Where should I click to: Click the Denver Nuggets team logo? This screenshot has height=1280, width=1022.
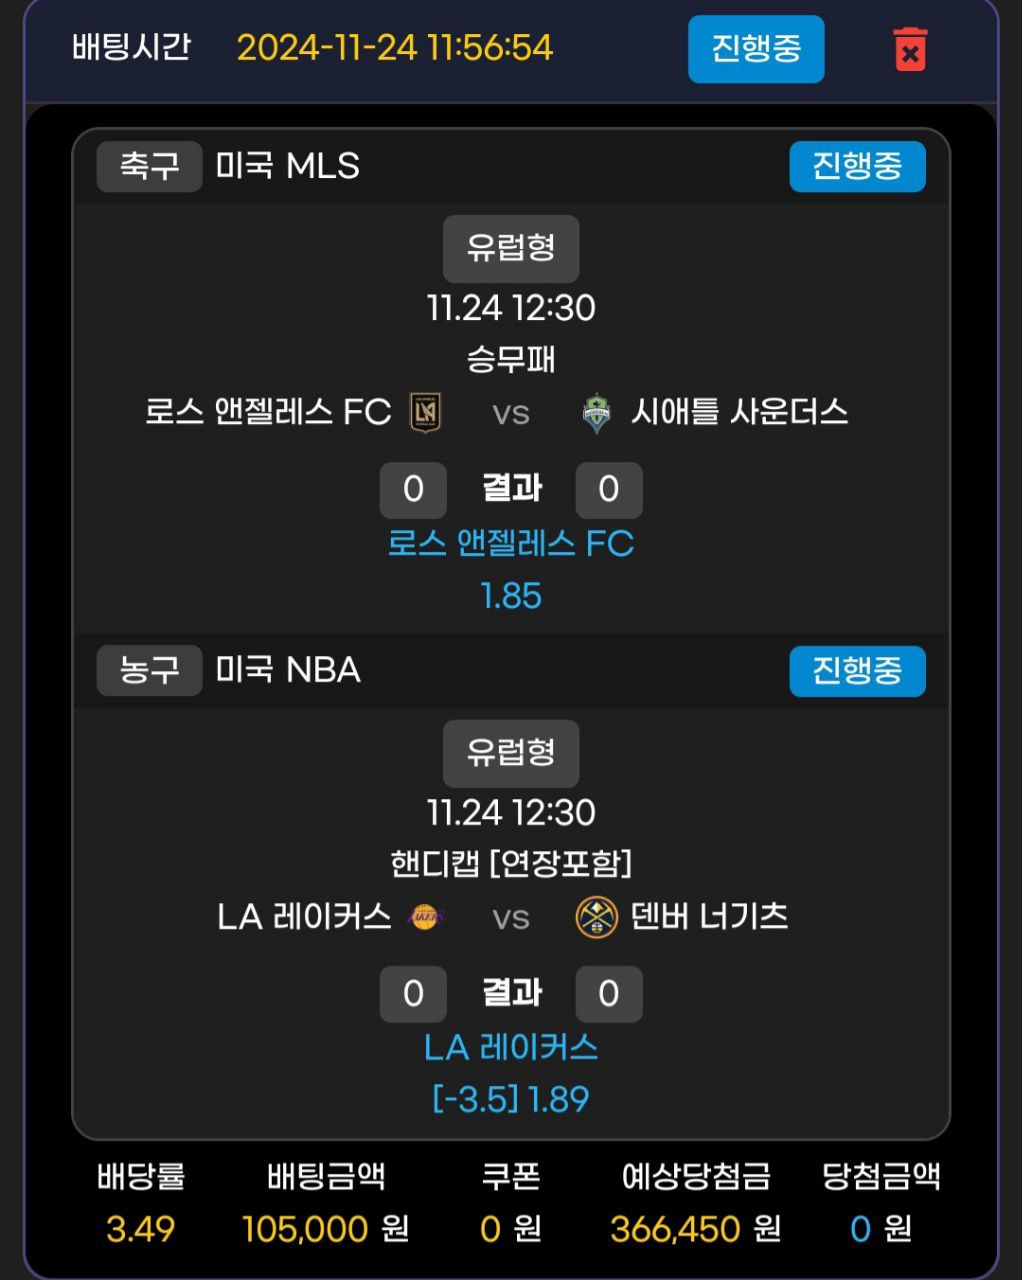pyautogui.click(x=596, y=917)
